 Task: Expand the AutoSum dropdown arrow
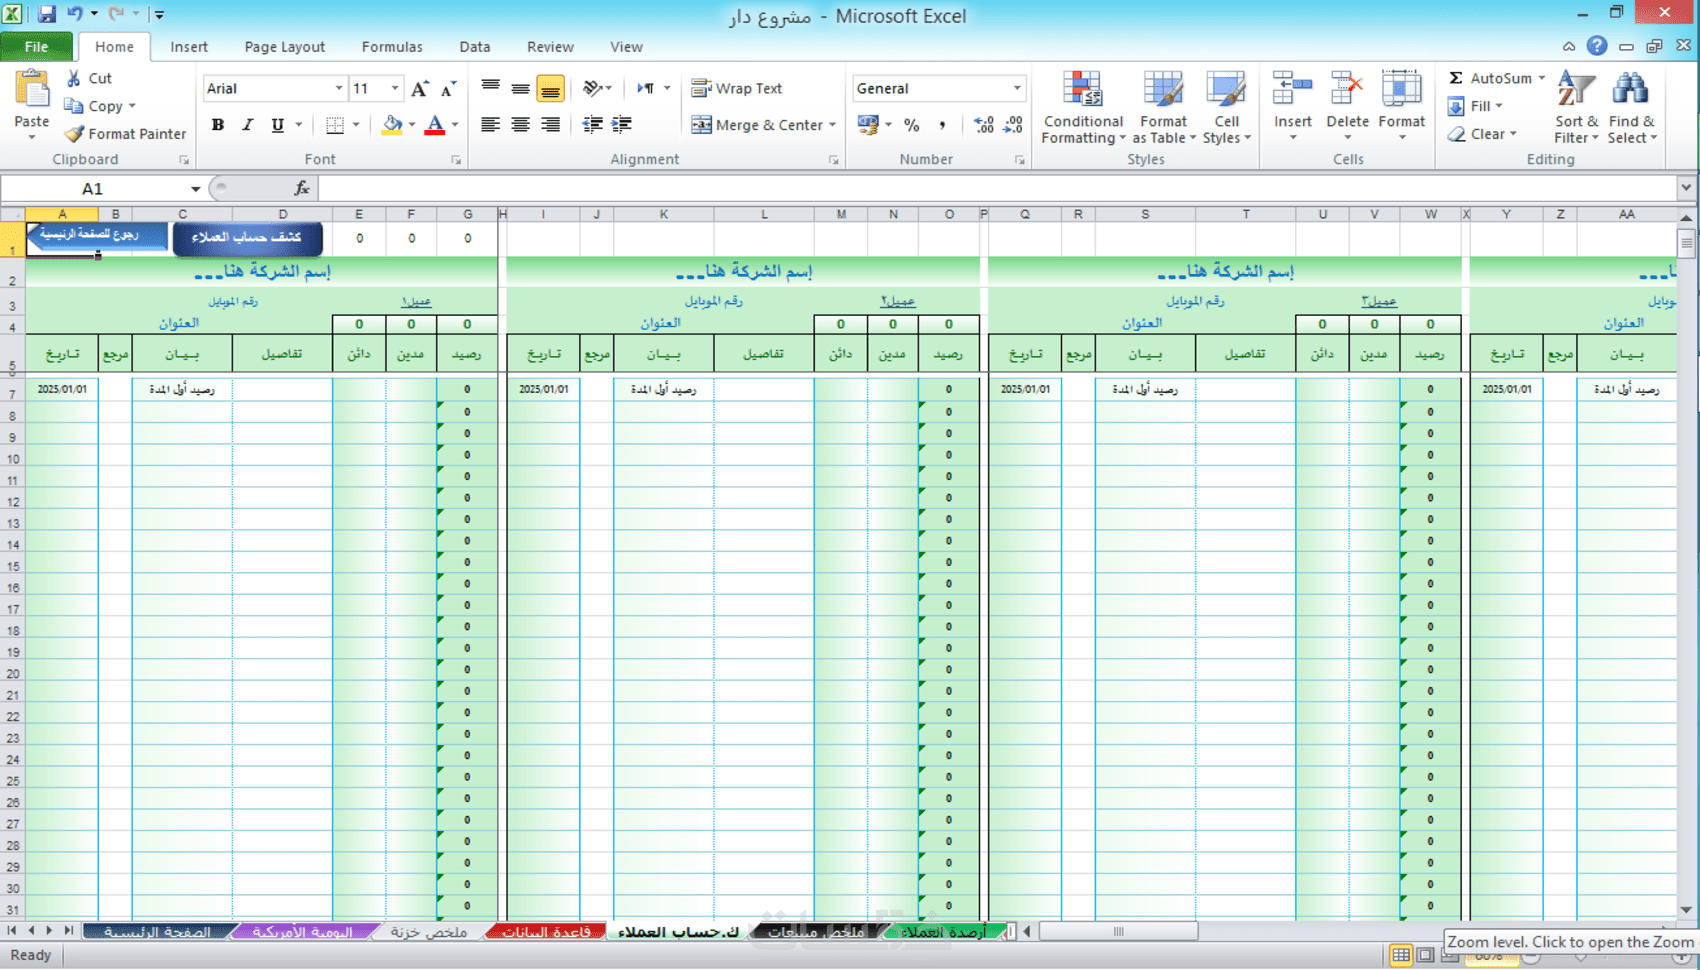(1542, 78)
